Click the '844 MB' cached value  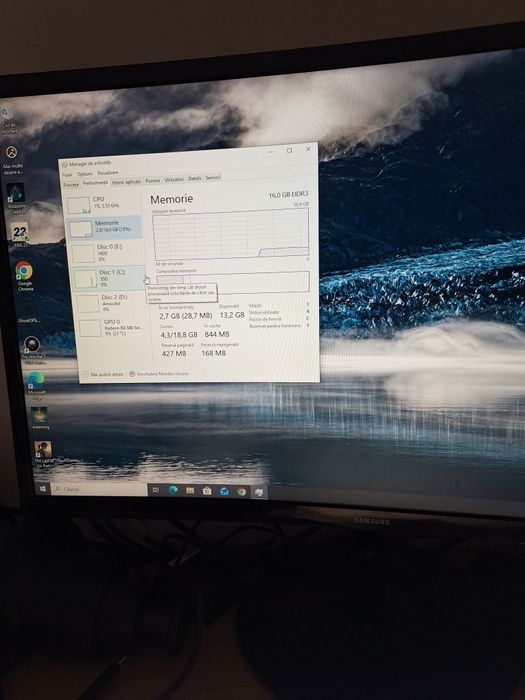(x=217, y=334)
